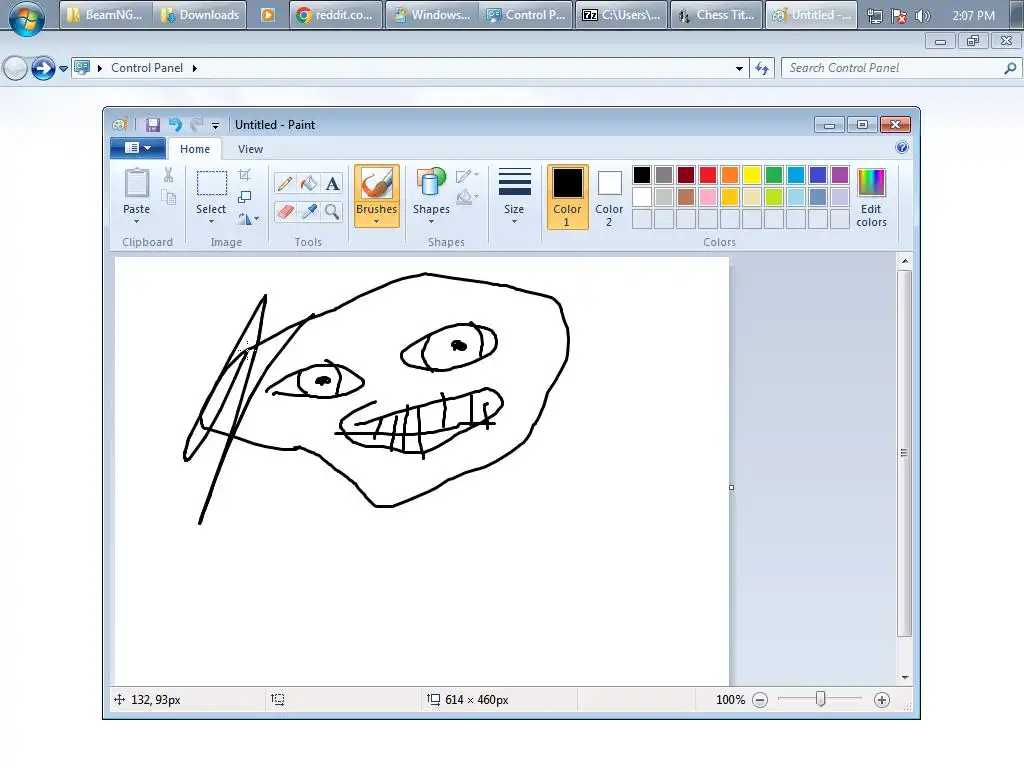
Task: Pick the pink color swatch
Action: point(707,197)
